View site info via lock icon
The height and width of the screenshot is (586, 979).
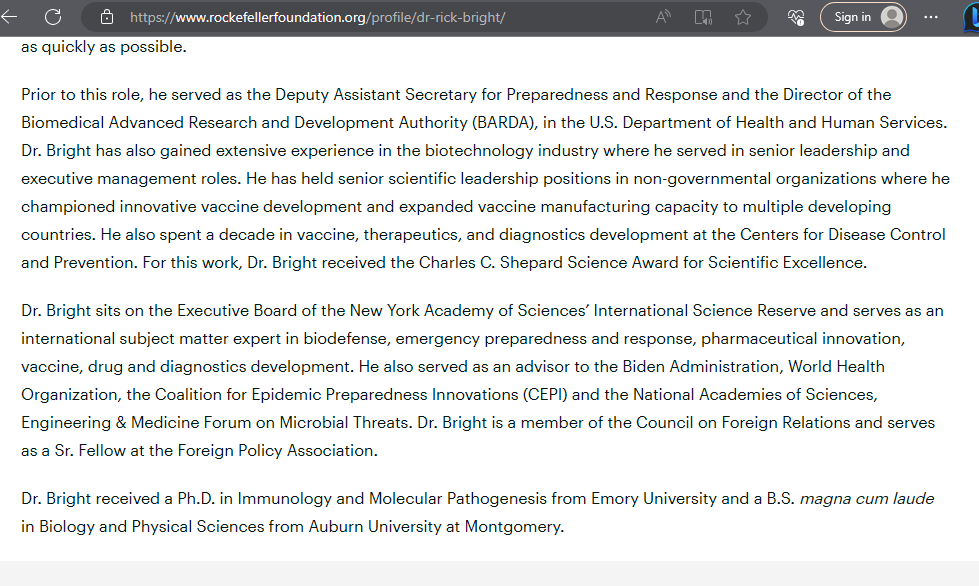coord(107,17)
